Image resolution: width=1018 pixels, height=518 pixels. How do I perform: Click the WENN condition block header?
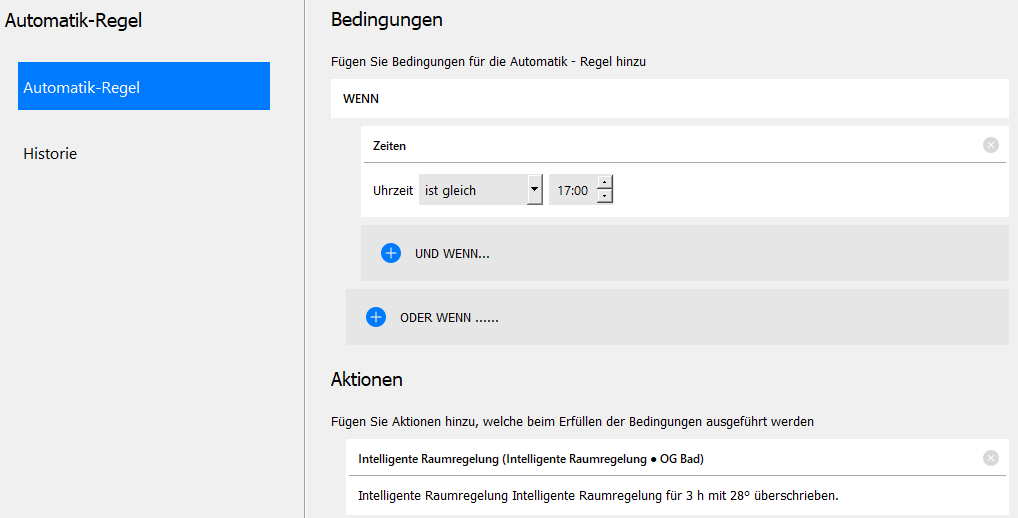click(361, 99)
